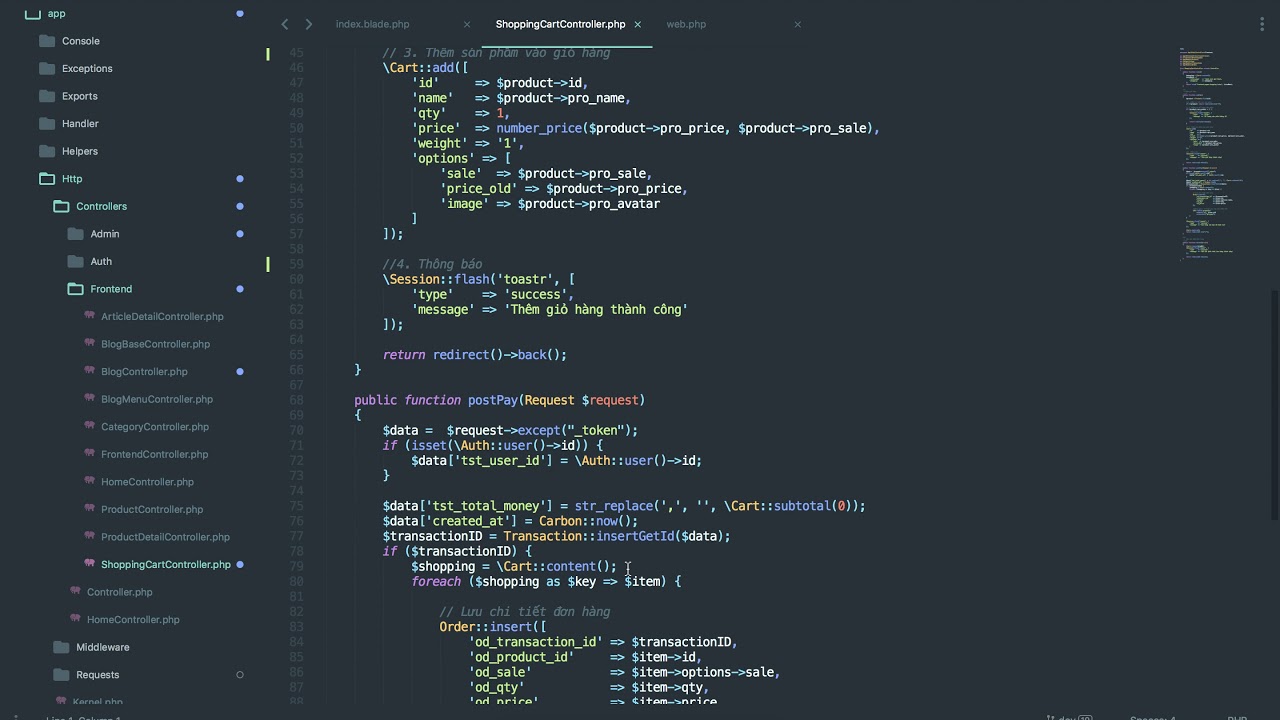
Task: Click the 'Order::insert([' line
Action: [x=493, y=627]
